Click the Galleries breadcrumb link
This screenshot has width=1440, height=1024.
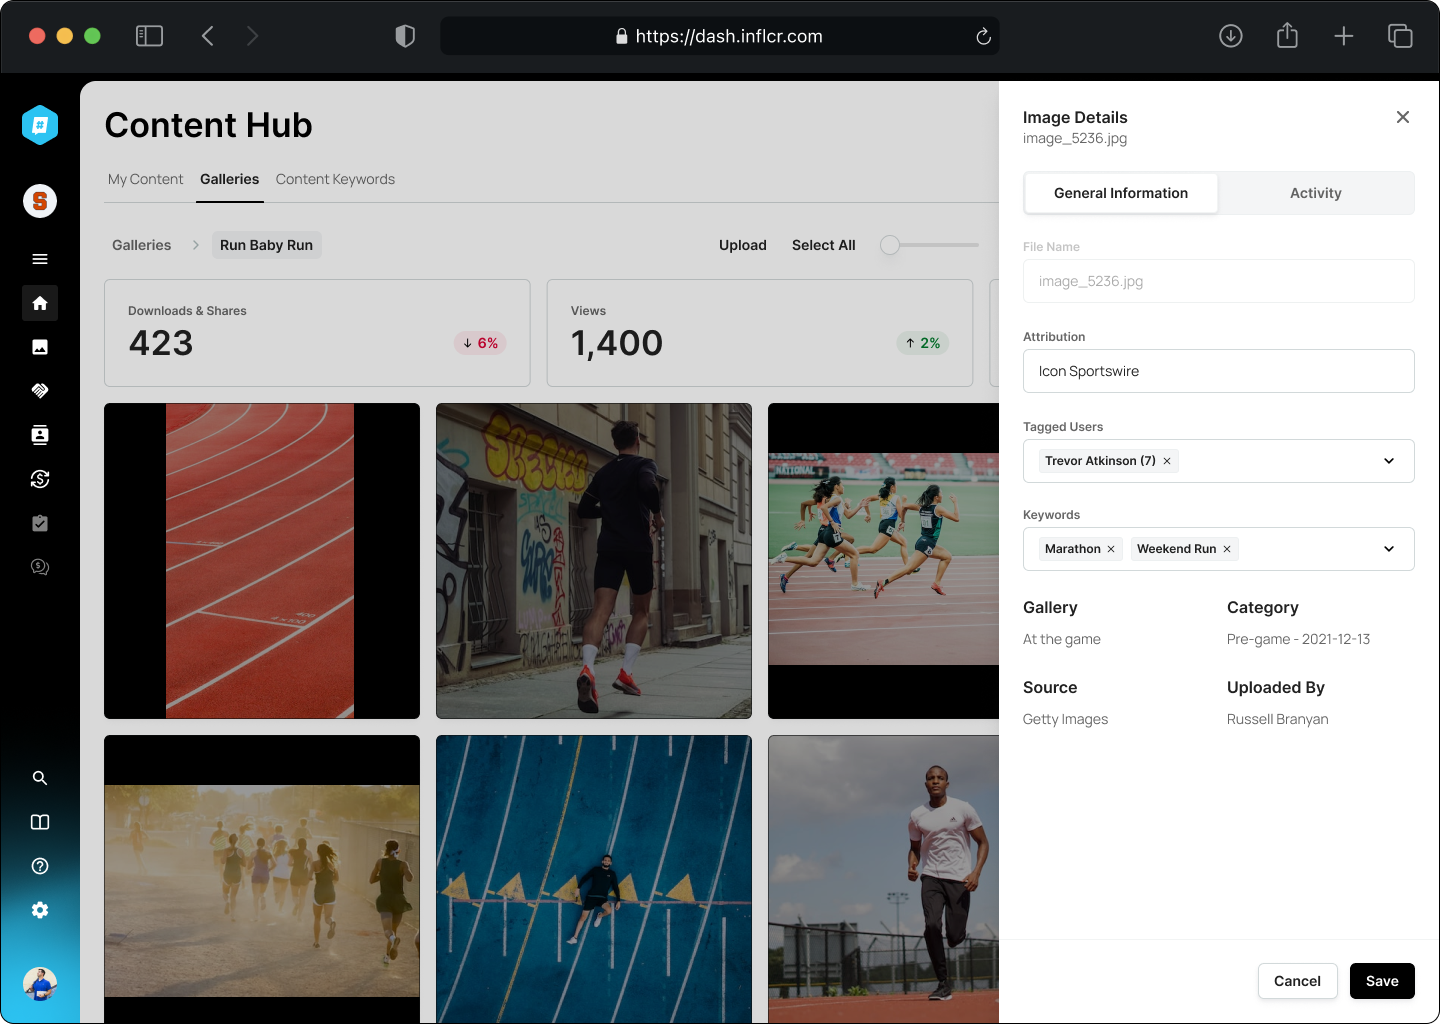point(141,245)
